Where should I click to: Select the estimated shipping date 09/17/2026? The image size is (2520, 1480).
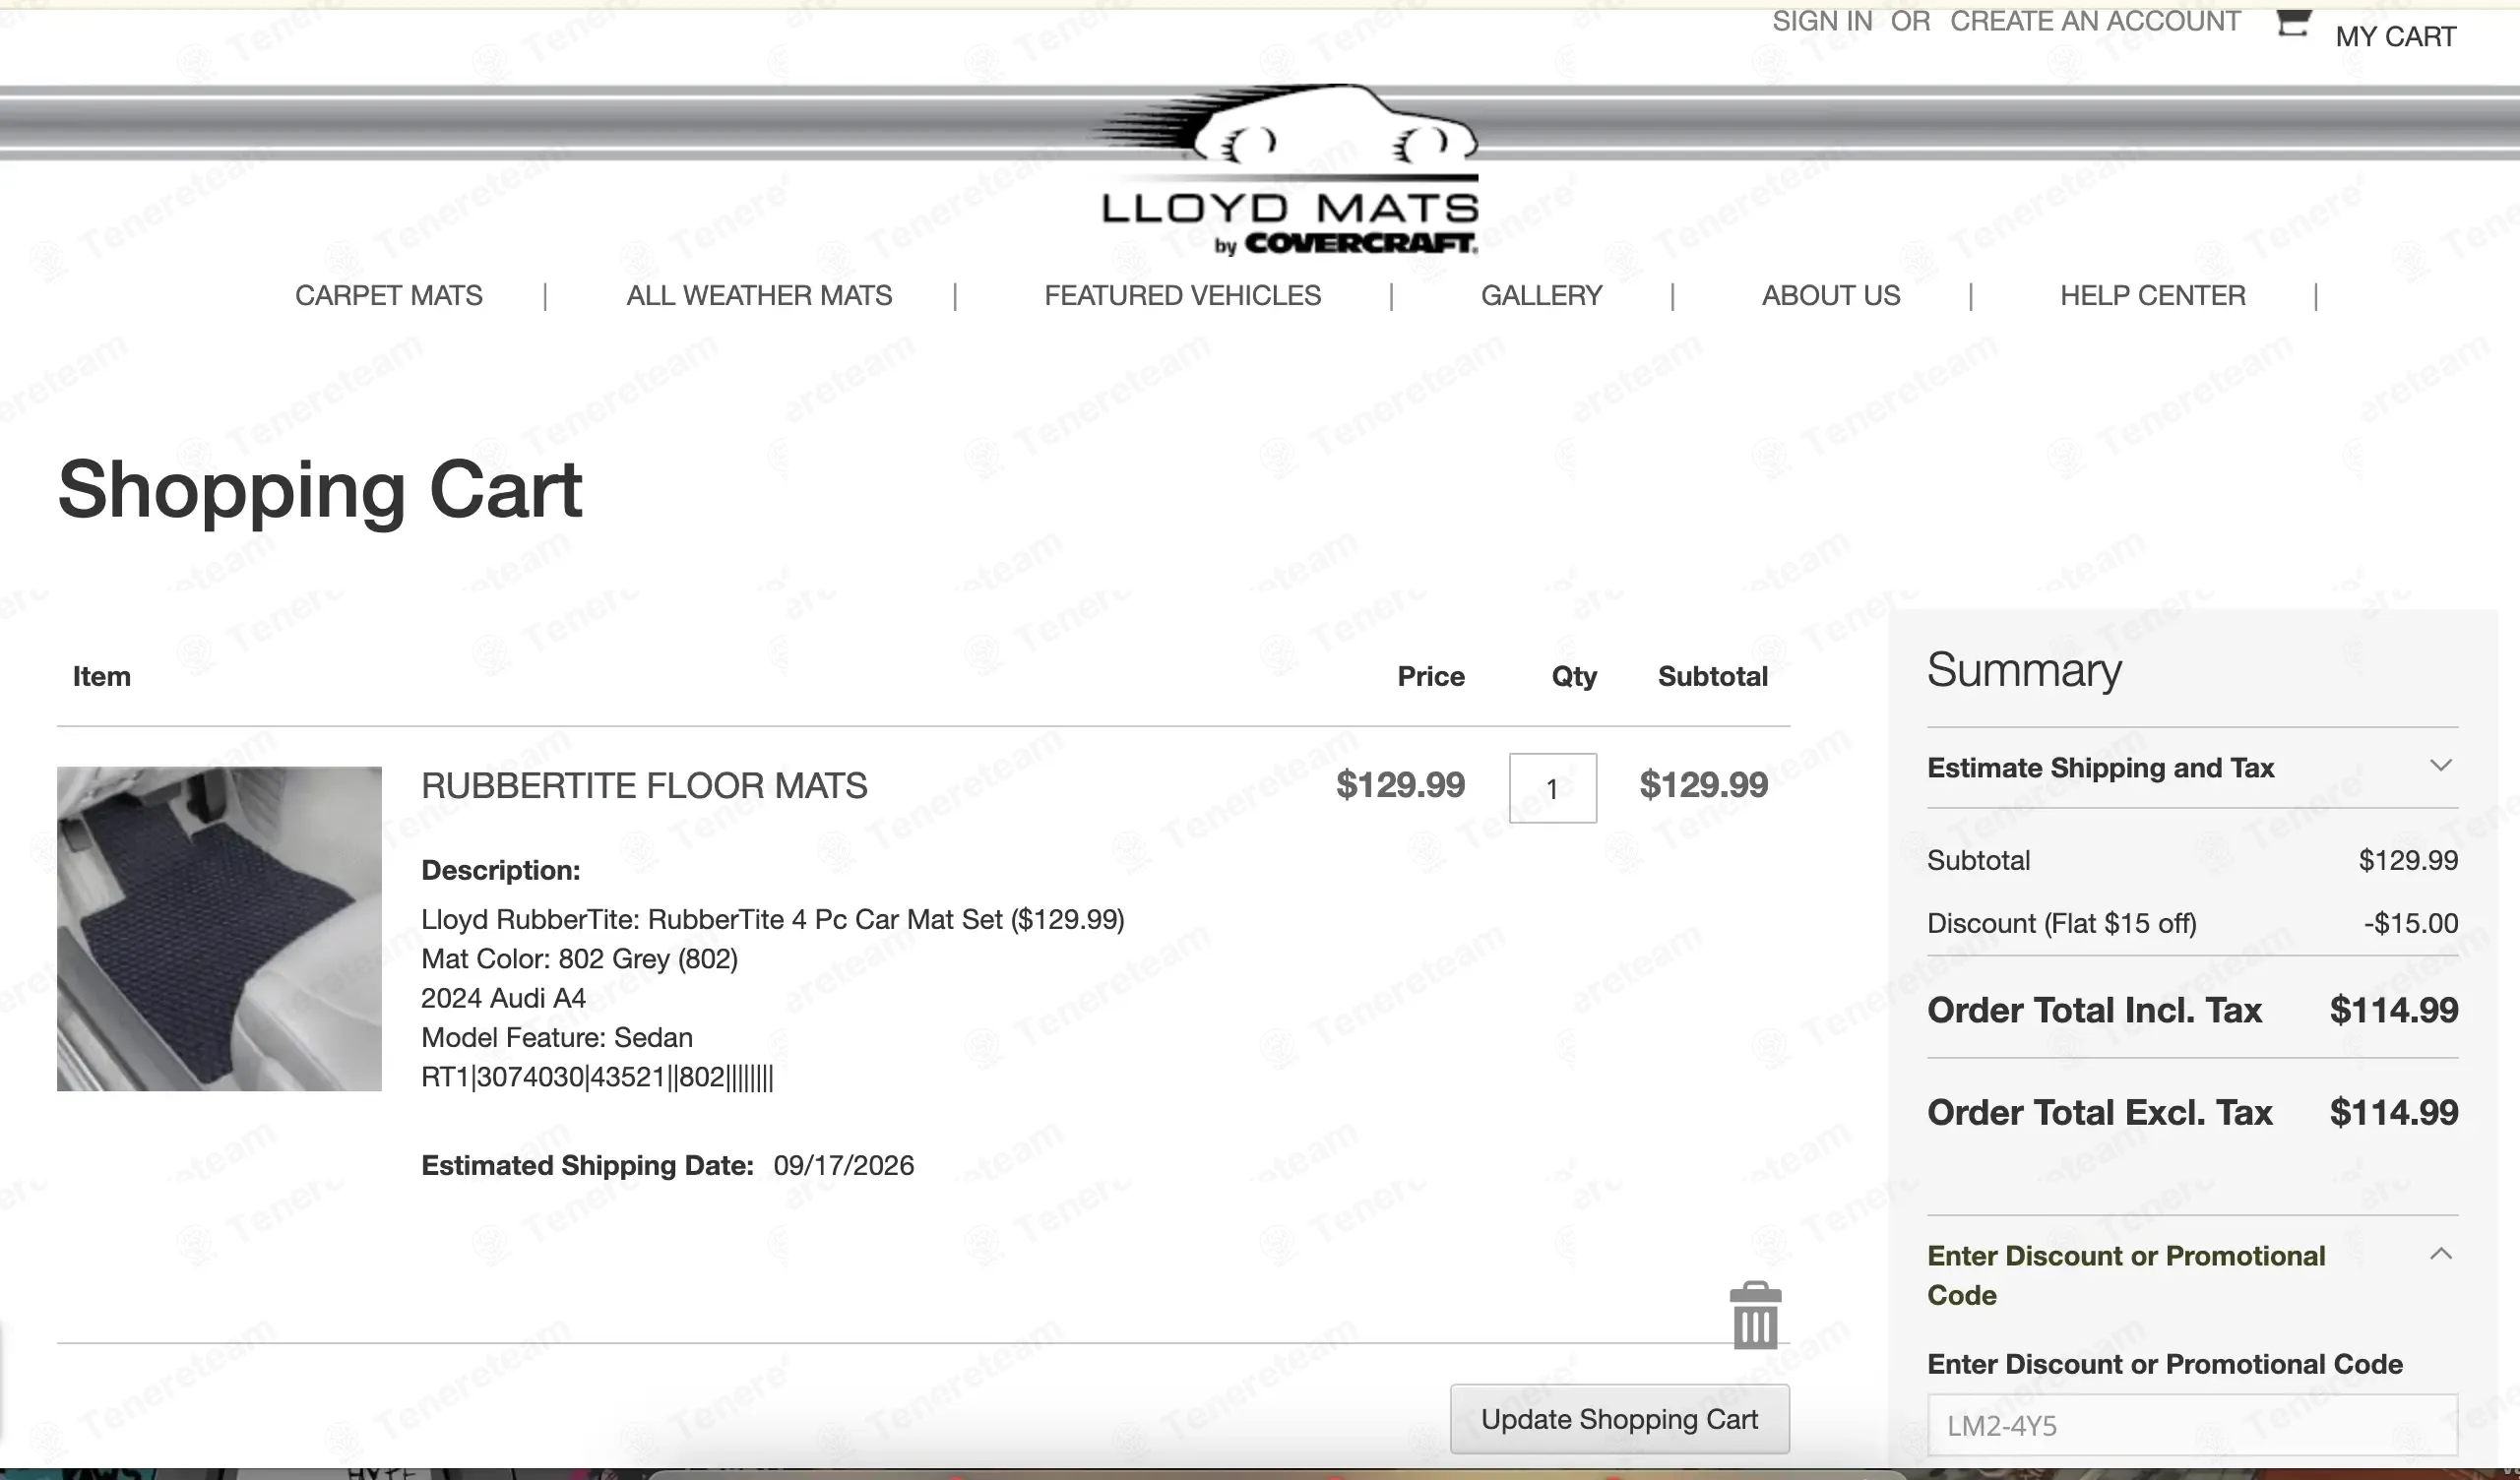(843, 1165)
